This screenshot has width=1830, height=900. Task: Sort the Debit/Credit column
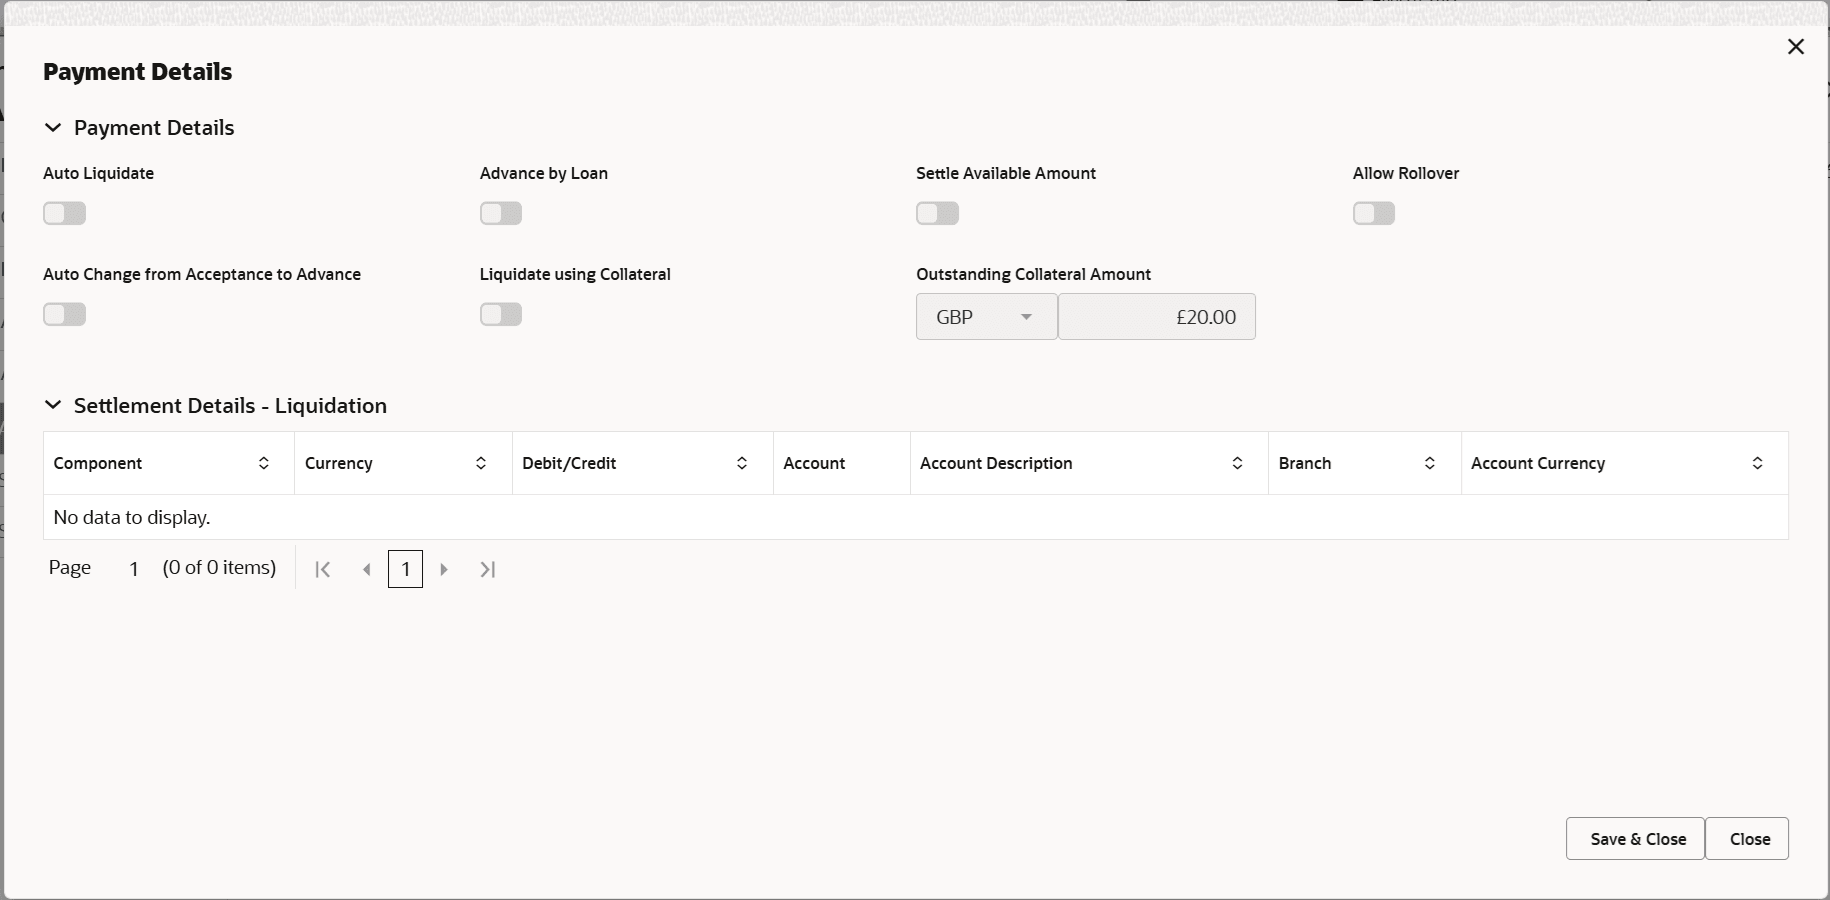[741, 463]
